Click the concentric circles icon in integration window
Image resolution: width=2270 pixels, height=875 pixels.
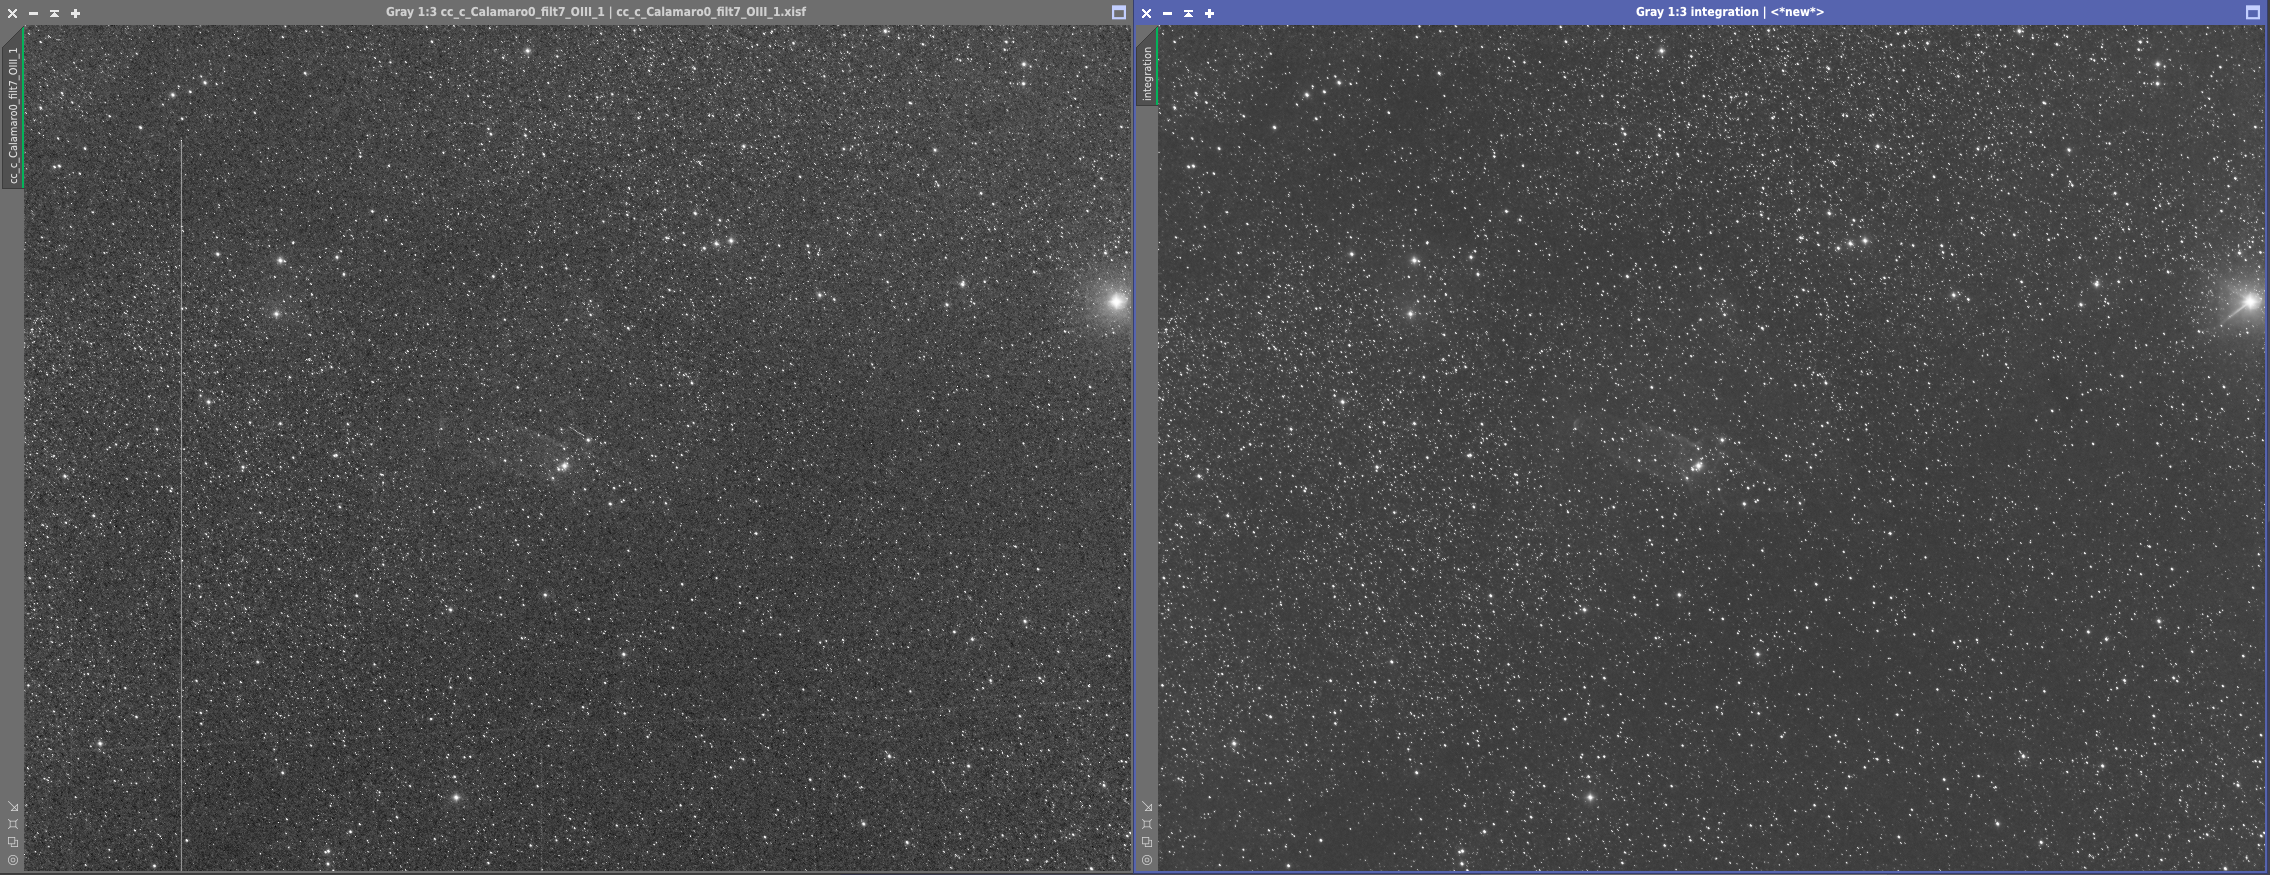click(1147, 860)
